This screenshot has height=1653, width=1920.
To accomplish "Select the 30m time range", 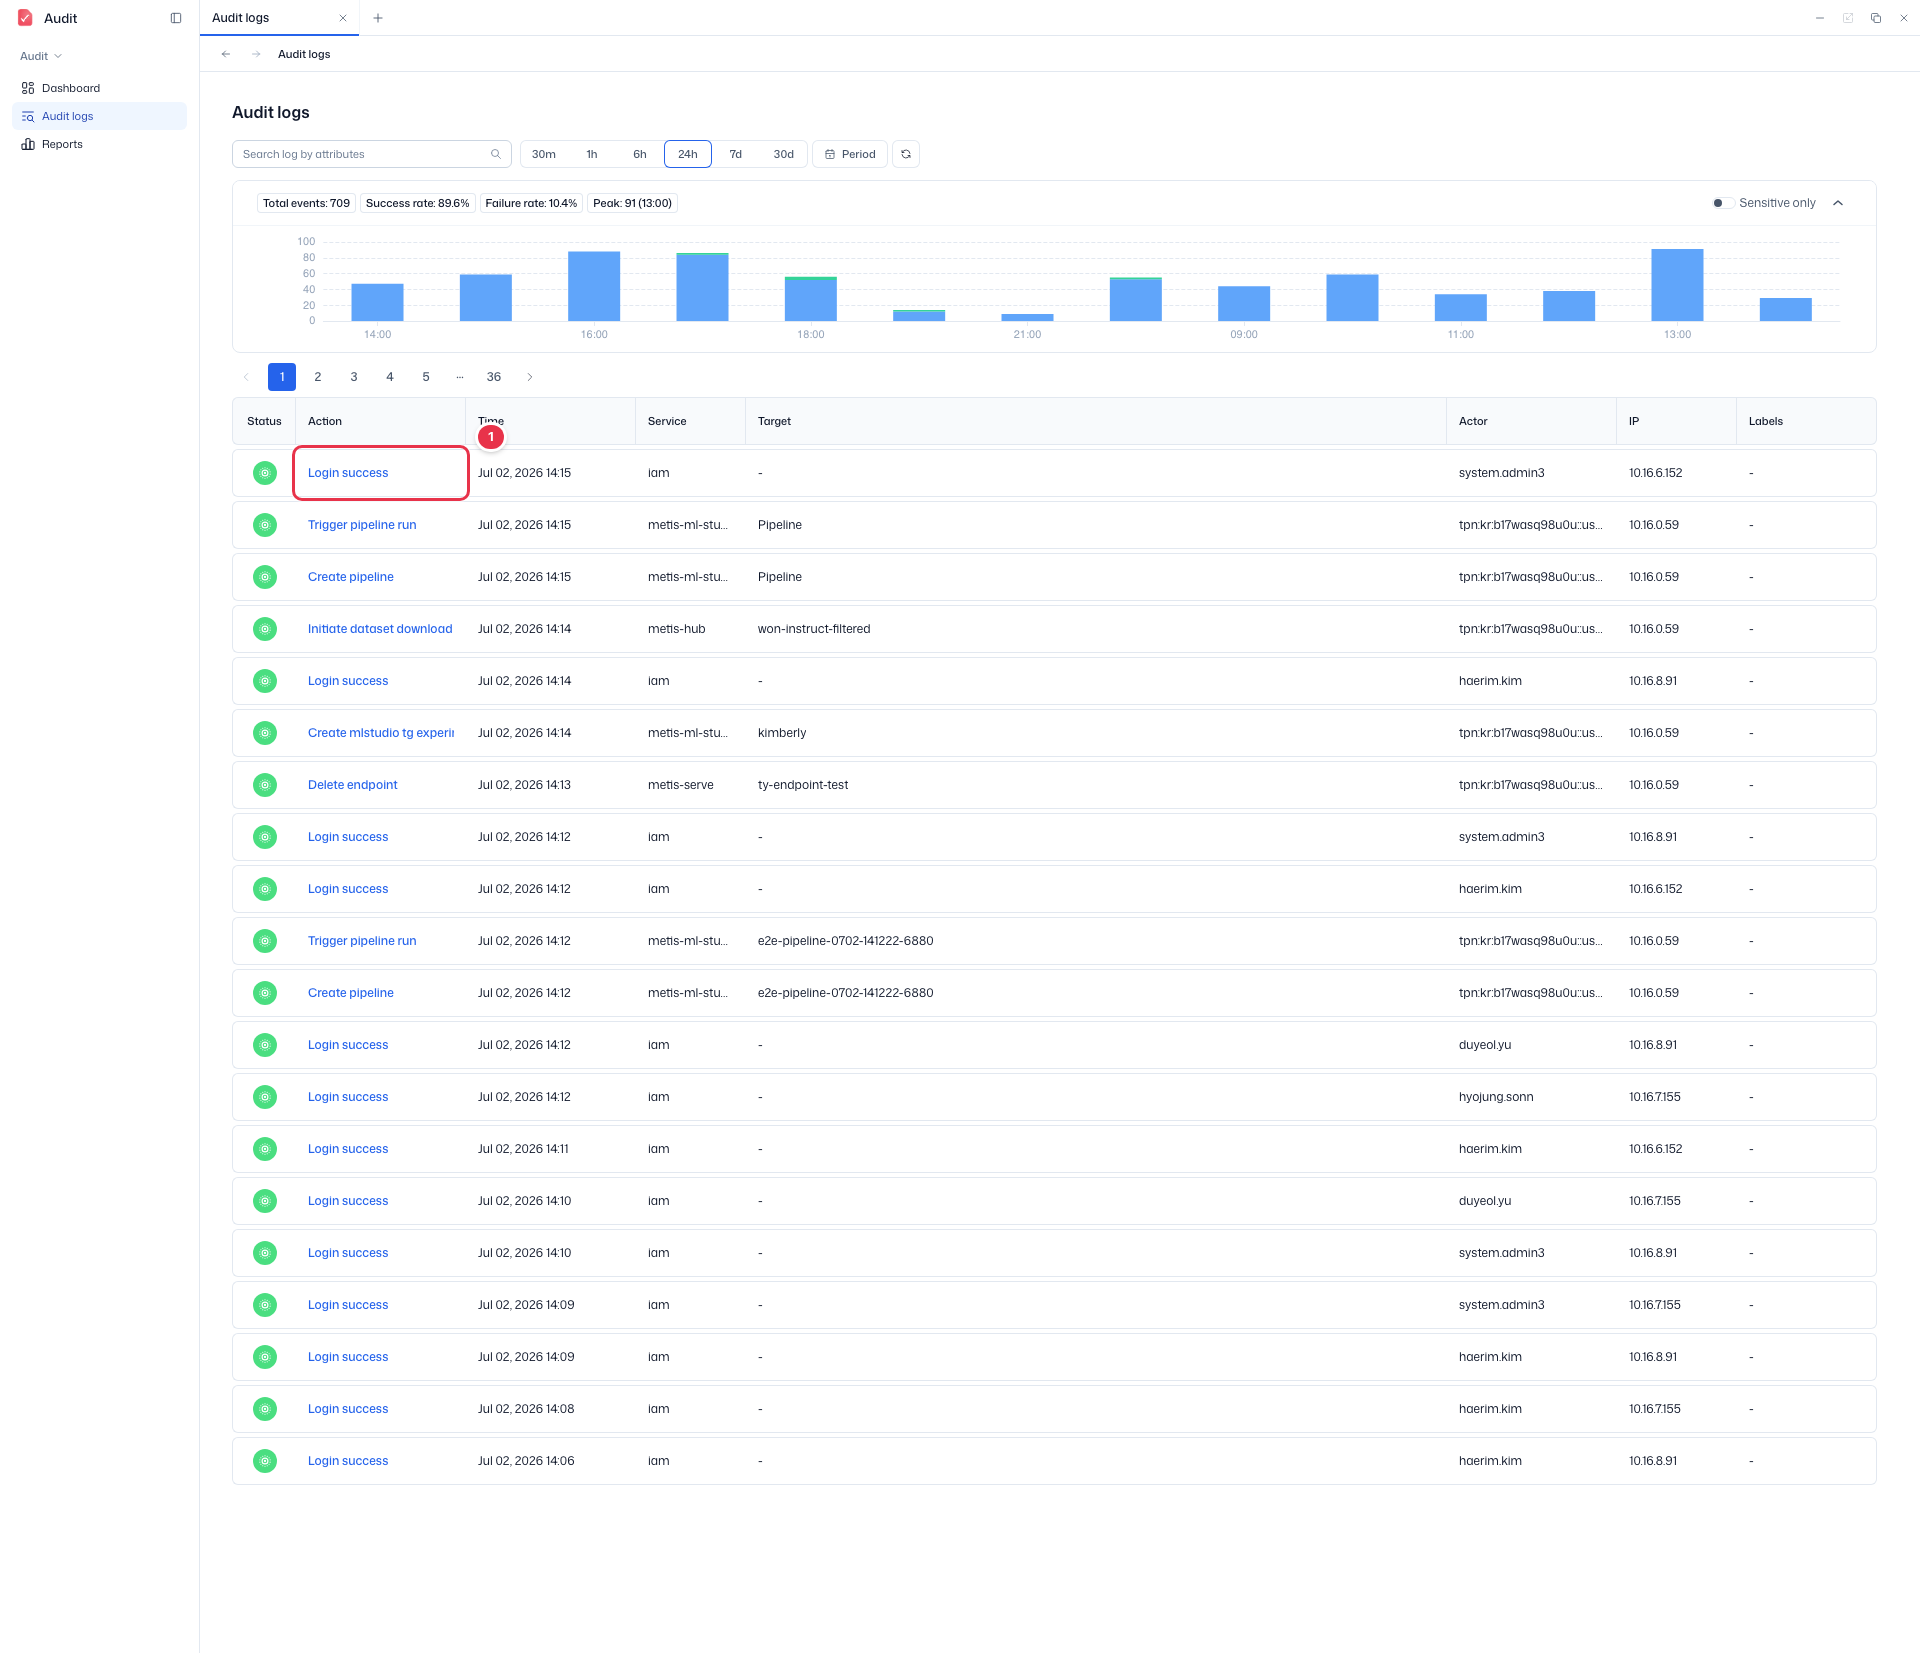I will point(544,154).
